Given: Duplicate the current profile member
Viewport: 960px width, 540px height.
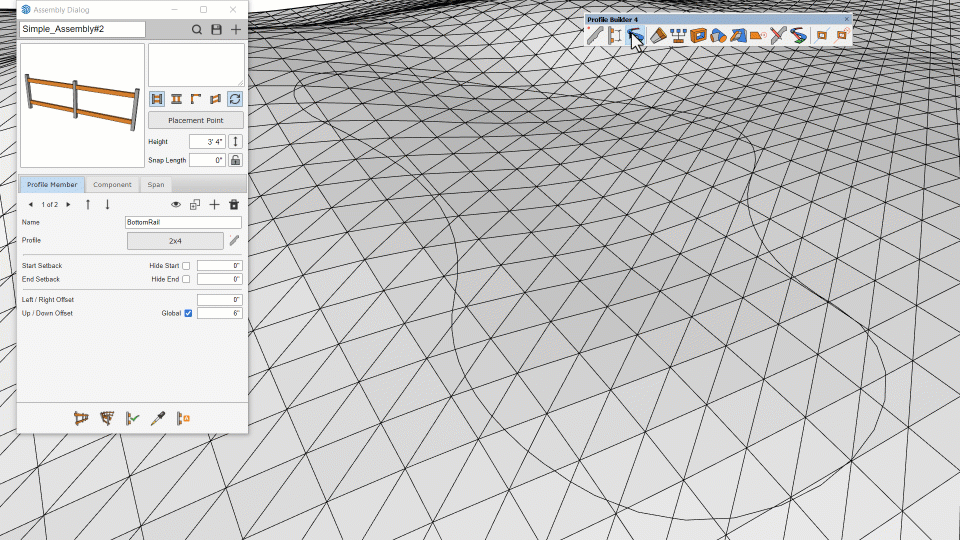Looking at the screenshot, I should 195,204.
